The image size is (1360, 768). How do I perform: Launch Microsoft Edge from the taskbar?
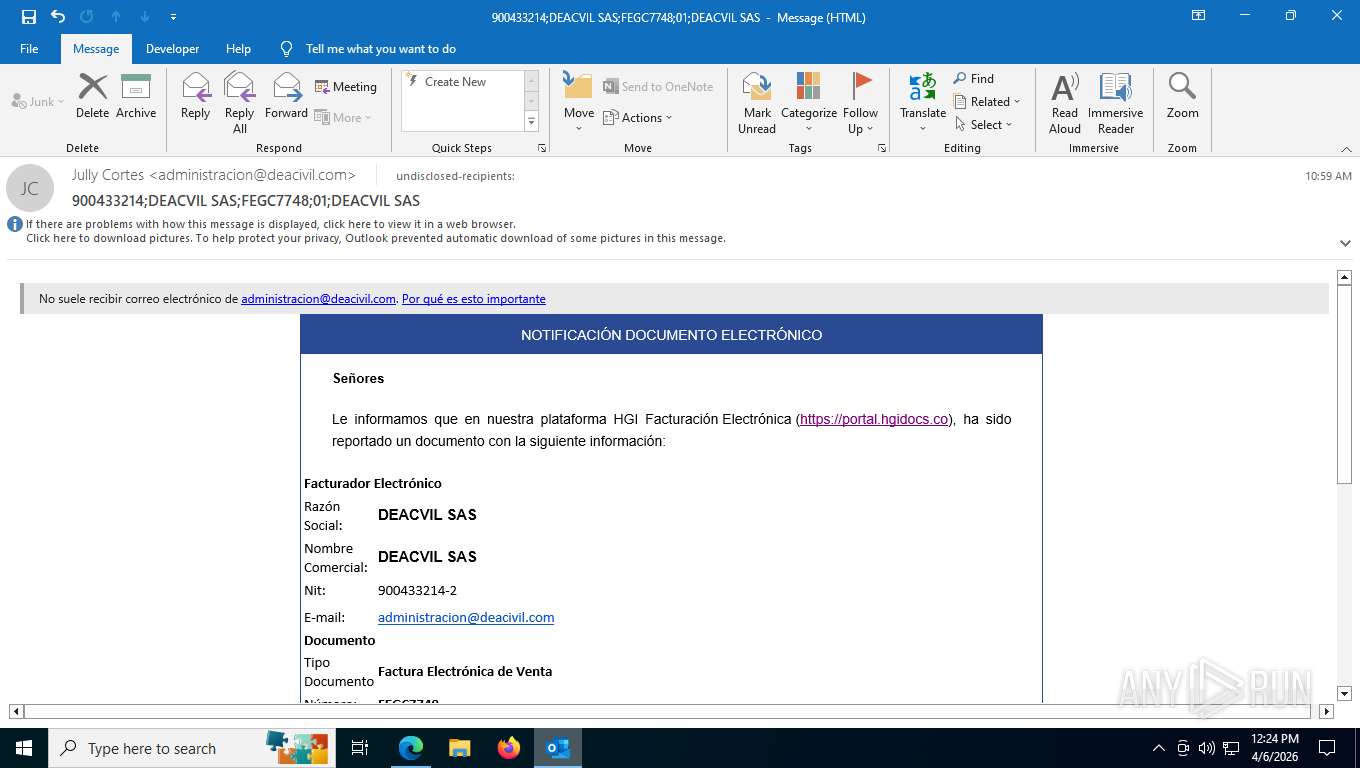point(410,748)
